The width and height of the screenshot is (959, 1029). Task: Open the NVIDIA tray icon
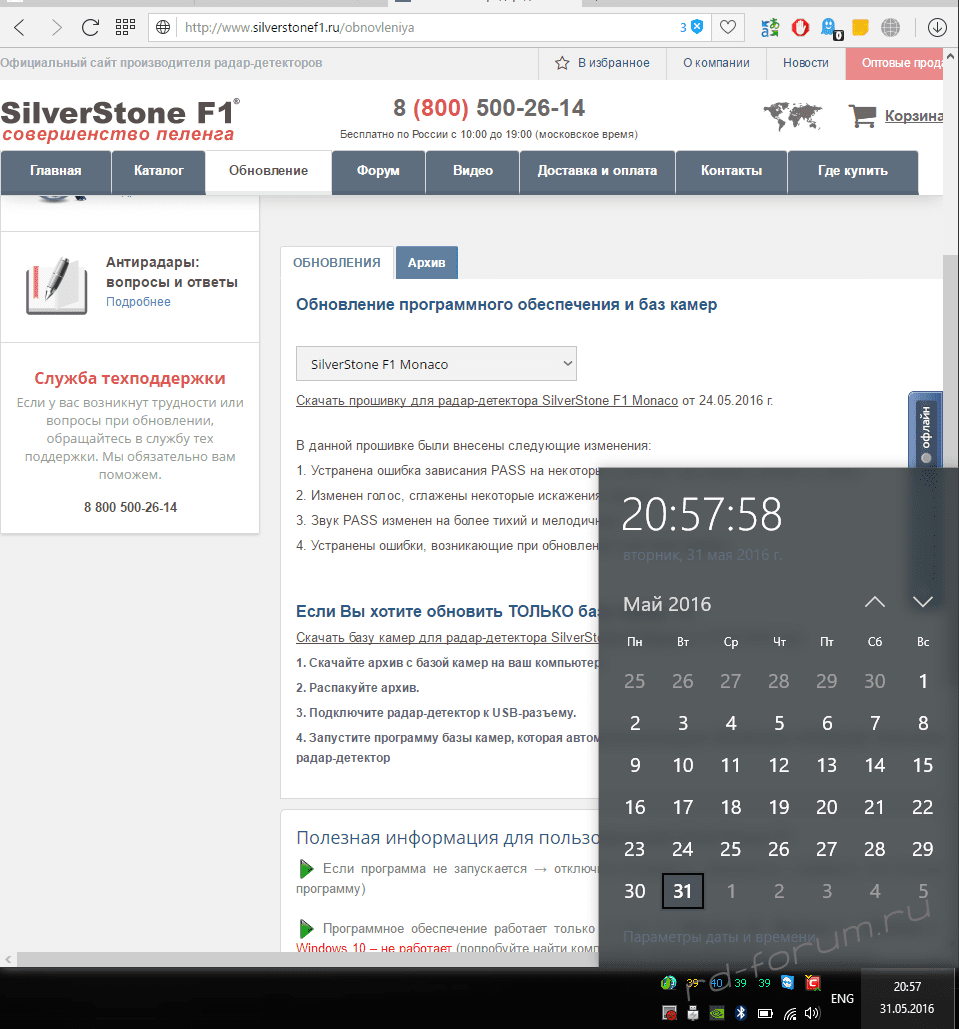coord(717,1013)
